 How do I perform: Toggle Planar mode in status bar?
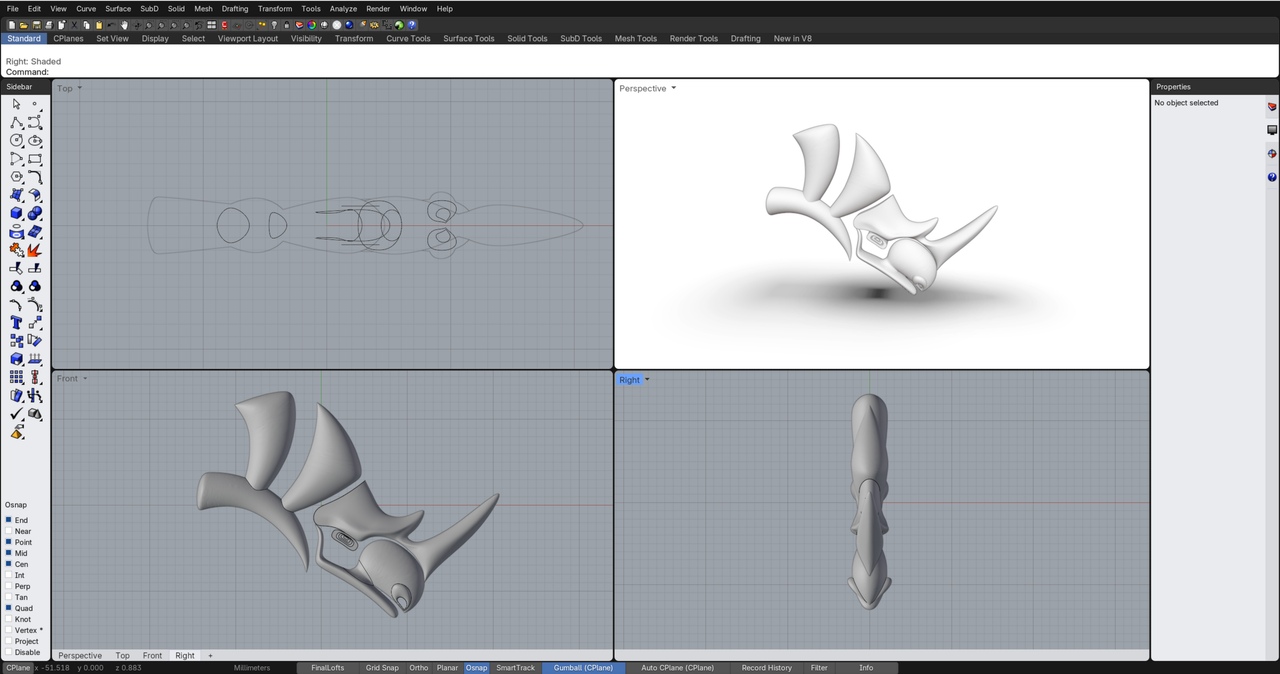[447, 668]
